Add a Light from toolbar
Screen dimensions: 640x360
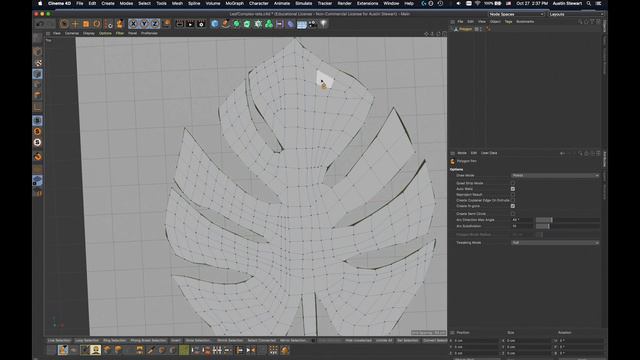point(324,24)
